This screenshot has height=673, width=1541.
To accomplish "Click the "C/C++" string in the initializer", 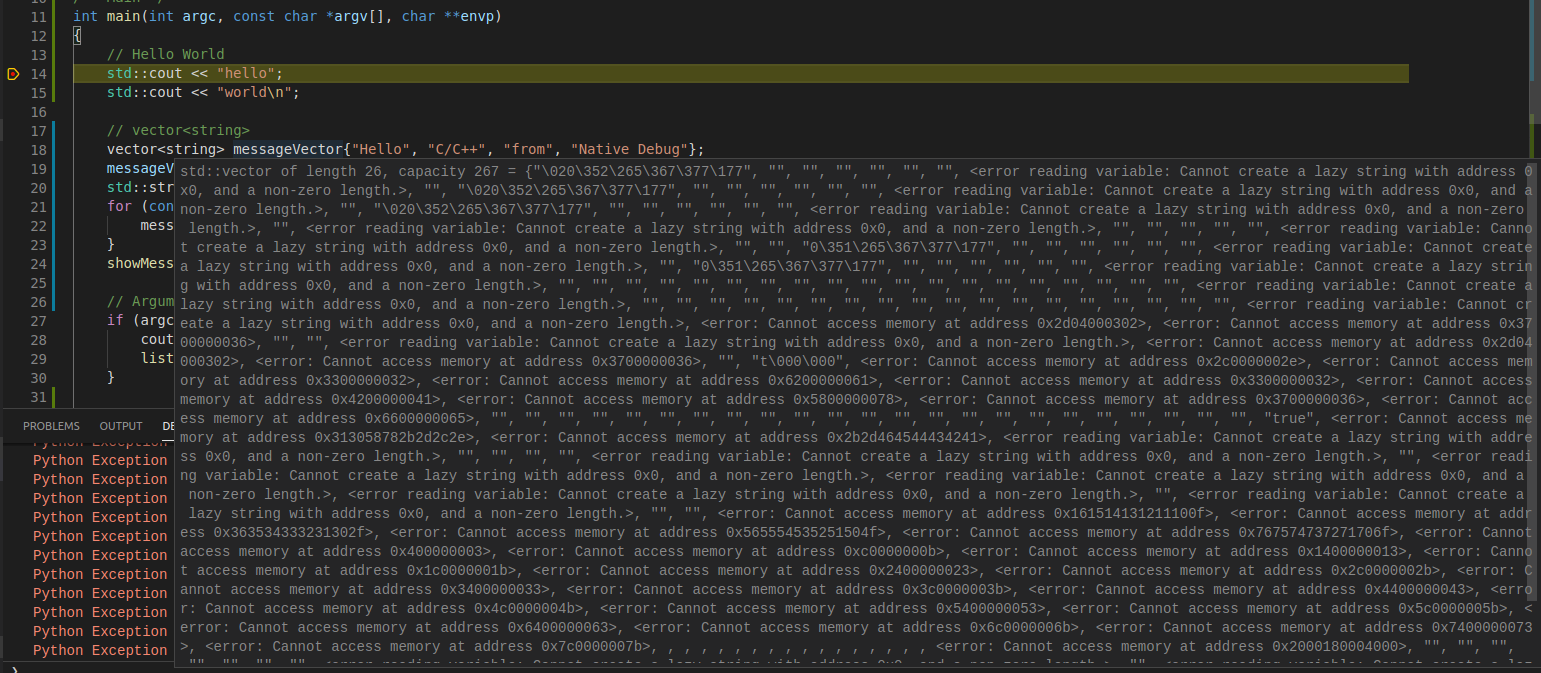I will coord(456,150).
